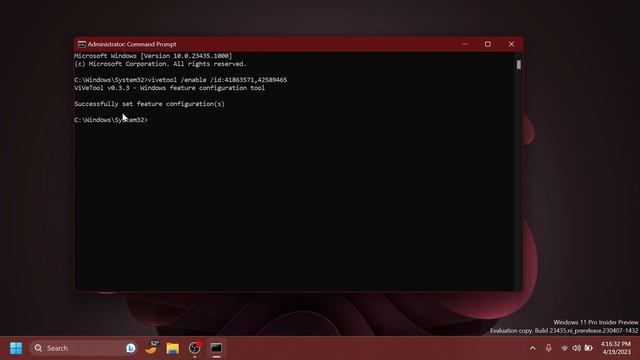Click the 'Successfully set feature configuration(s)' line
Viewport: 640px width, 360px height.
pos(149,104)
